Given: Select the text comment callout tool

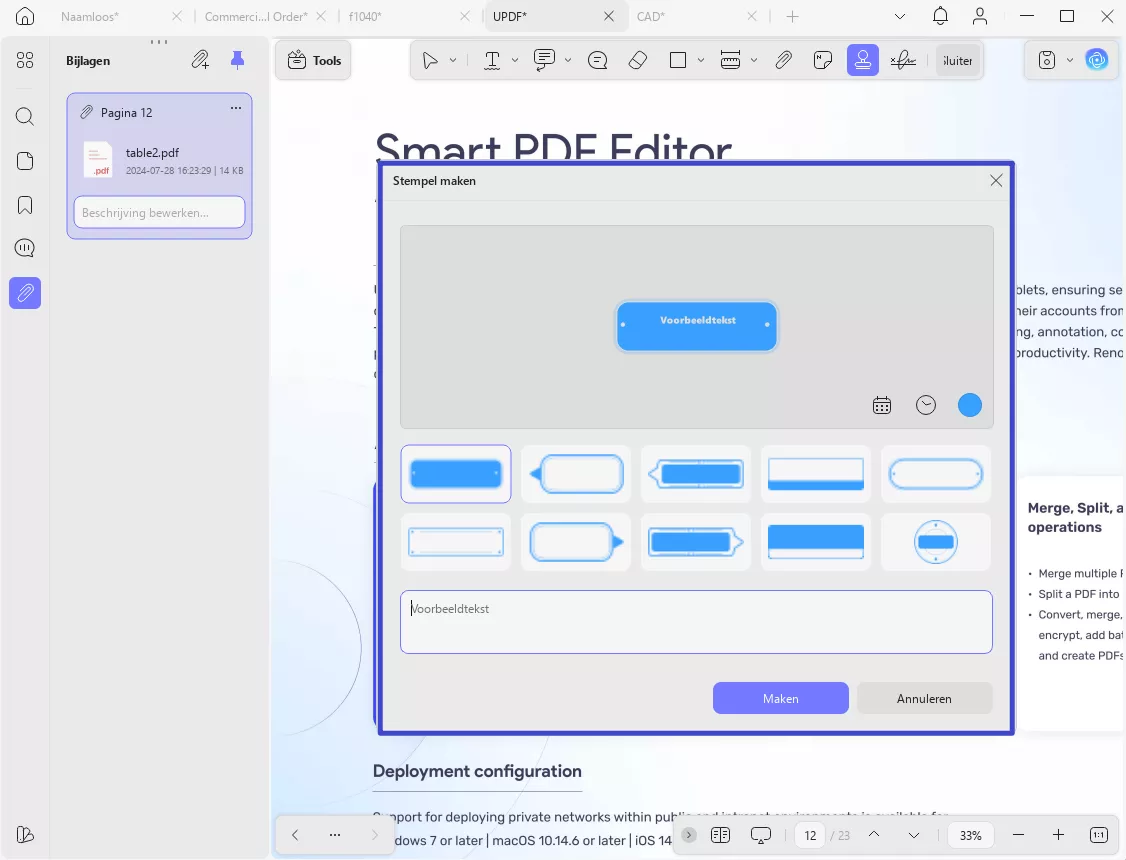Looking at the screenshot, I should click(544, 60).
